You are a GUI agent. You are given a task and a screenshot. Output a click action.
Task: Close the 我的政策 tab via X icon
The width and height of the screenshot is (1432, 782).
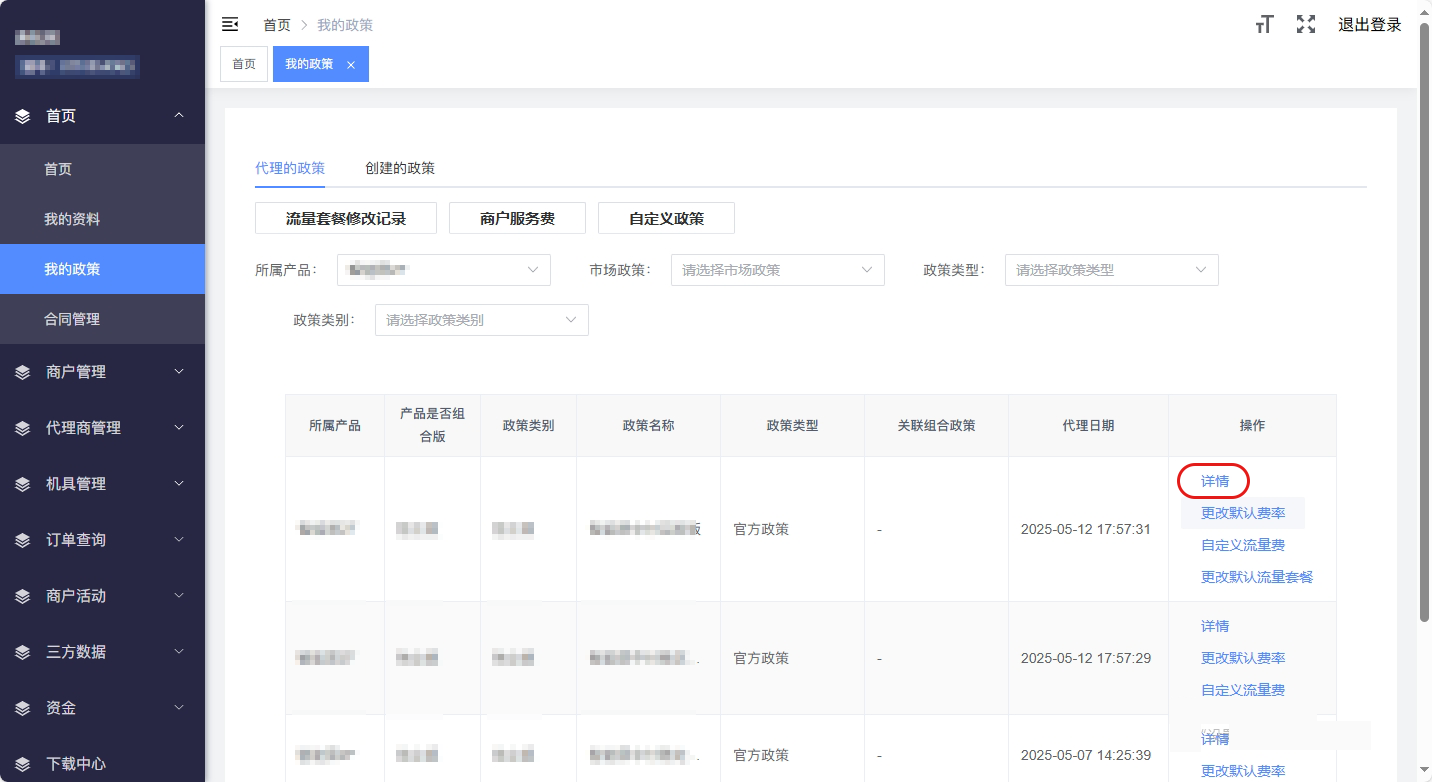[x=351, y=65]
